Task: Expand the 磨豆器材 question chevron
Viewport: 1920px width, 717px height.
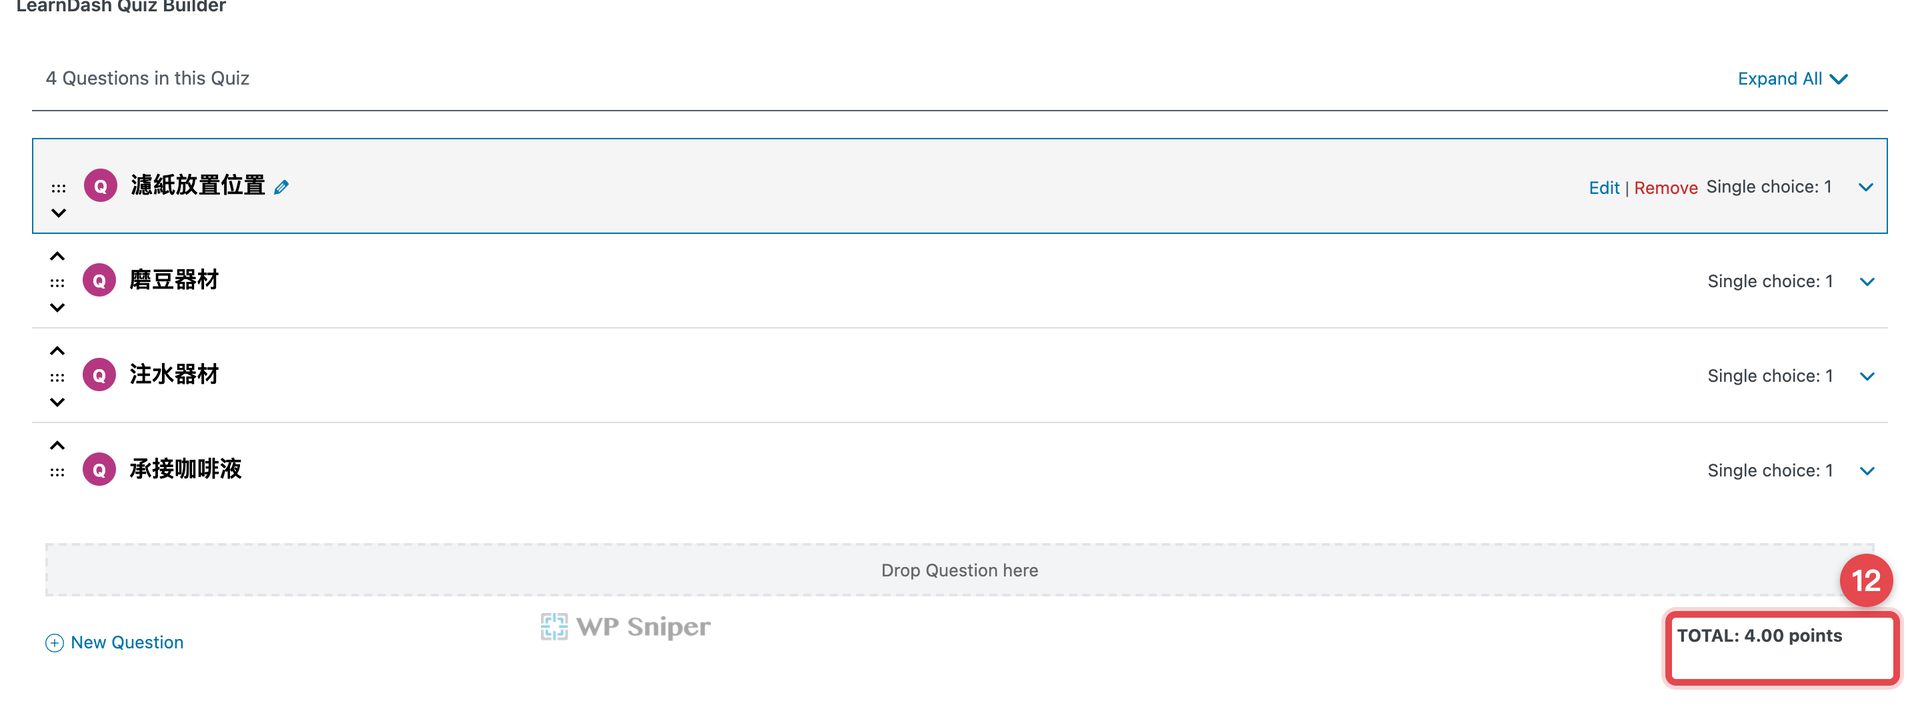Action: (1866, 282)
